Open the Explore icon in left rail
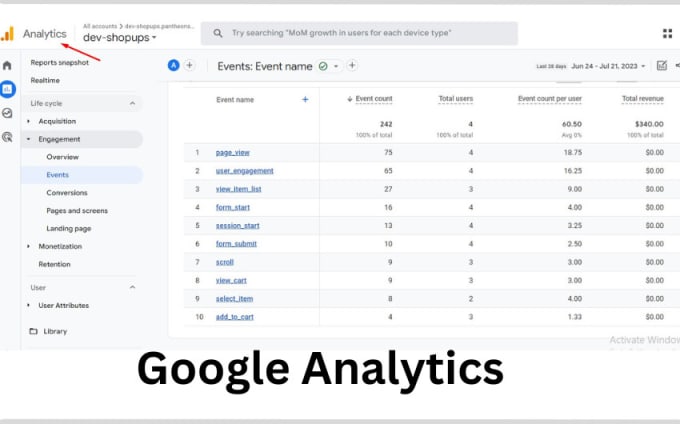The width and height of the screenshot is (680, 424). [x=7, y=113]
